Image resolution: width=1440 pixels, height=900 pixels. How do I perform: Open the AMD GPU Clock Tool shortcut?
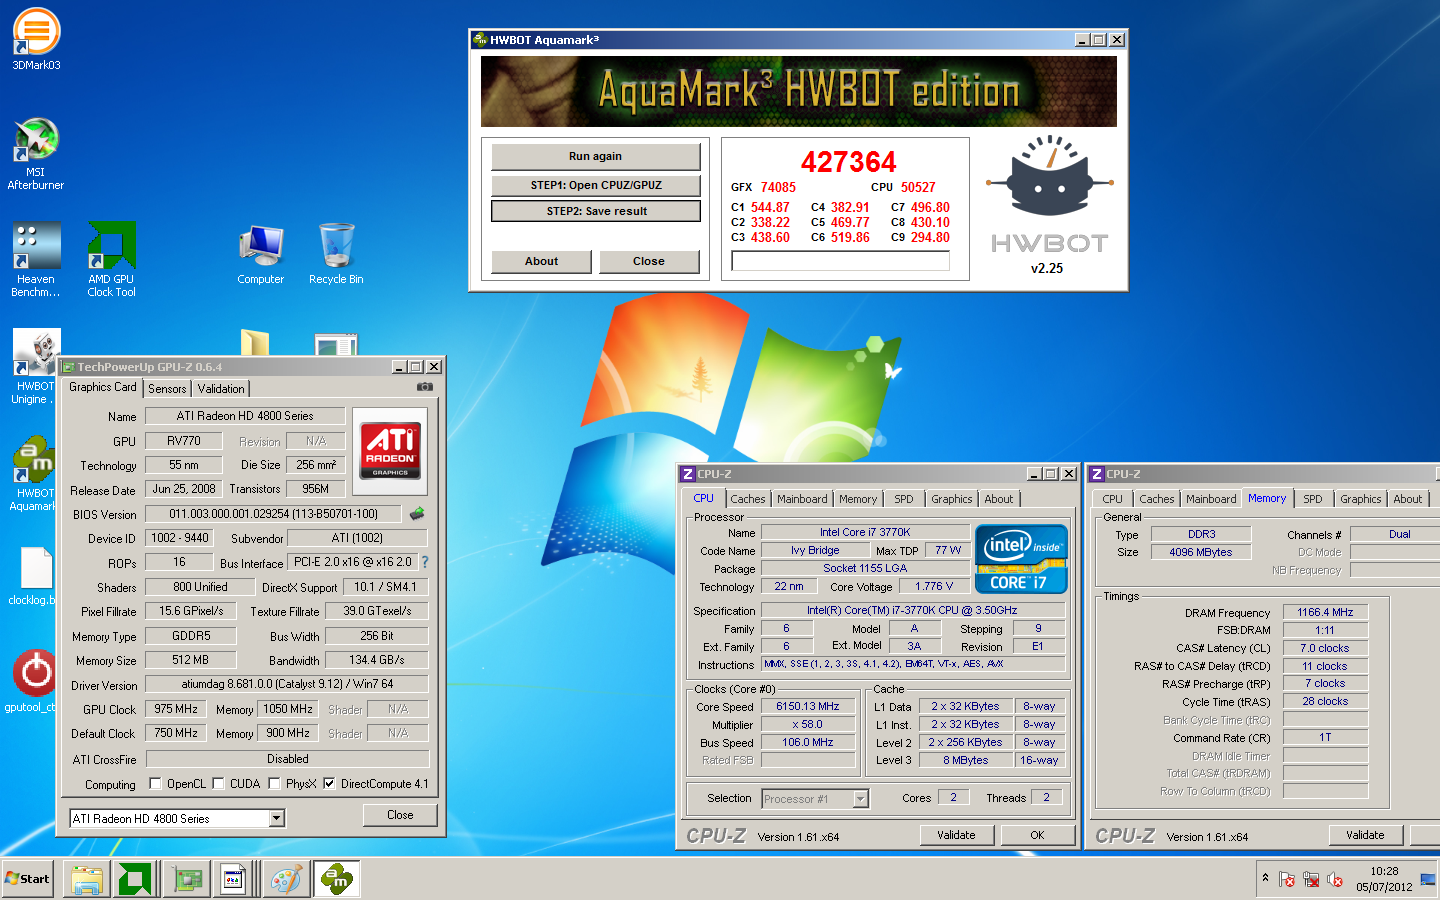pyautogui.click(x=111, y=260)
